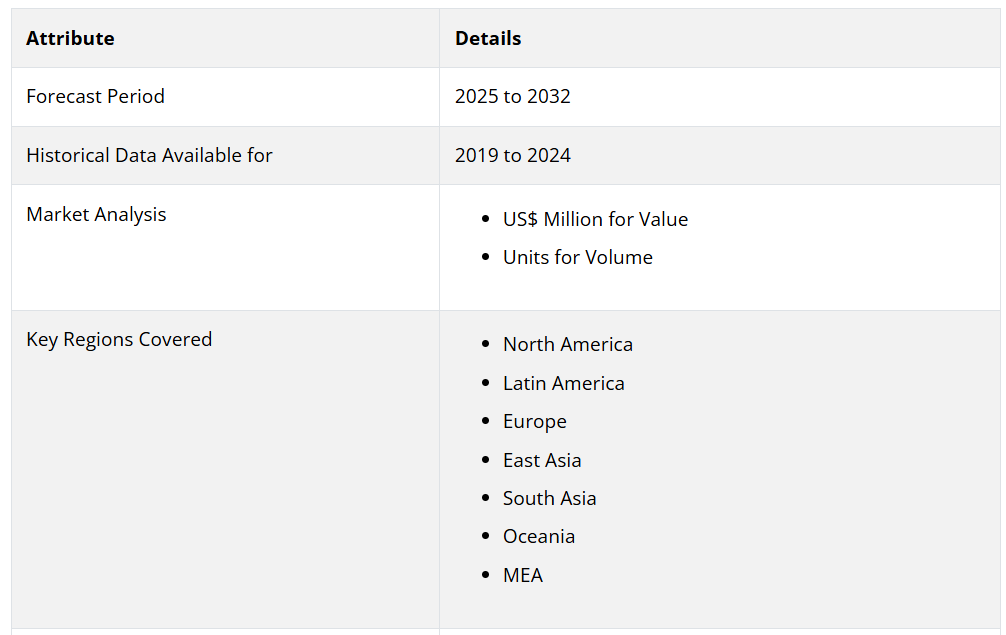Click Europe in the regions list

point(535,421)
